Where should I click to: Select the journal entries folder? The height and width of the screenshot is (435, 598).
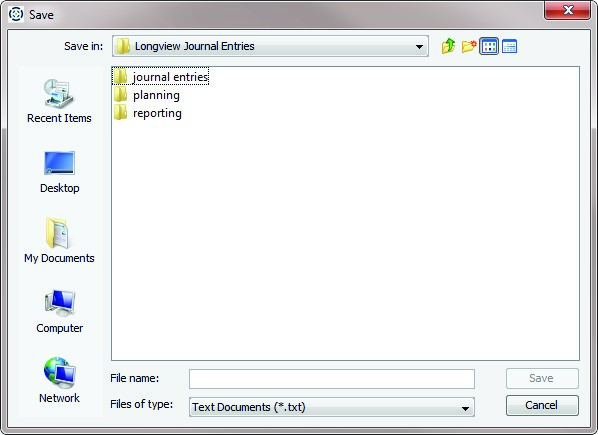161,77
